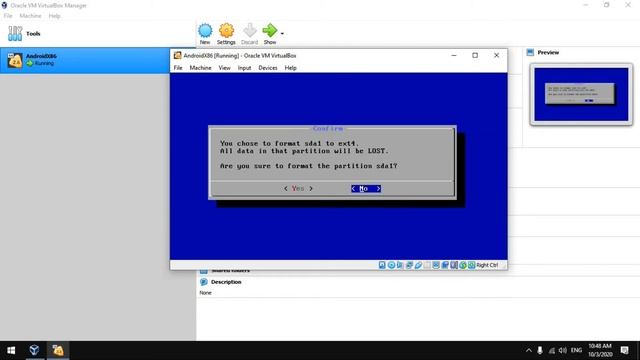Click the hard disk activity status icon

[x=382, y=265]
